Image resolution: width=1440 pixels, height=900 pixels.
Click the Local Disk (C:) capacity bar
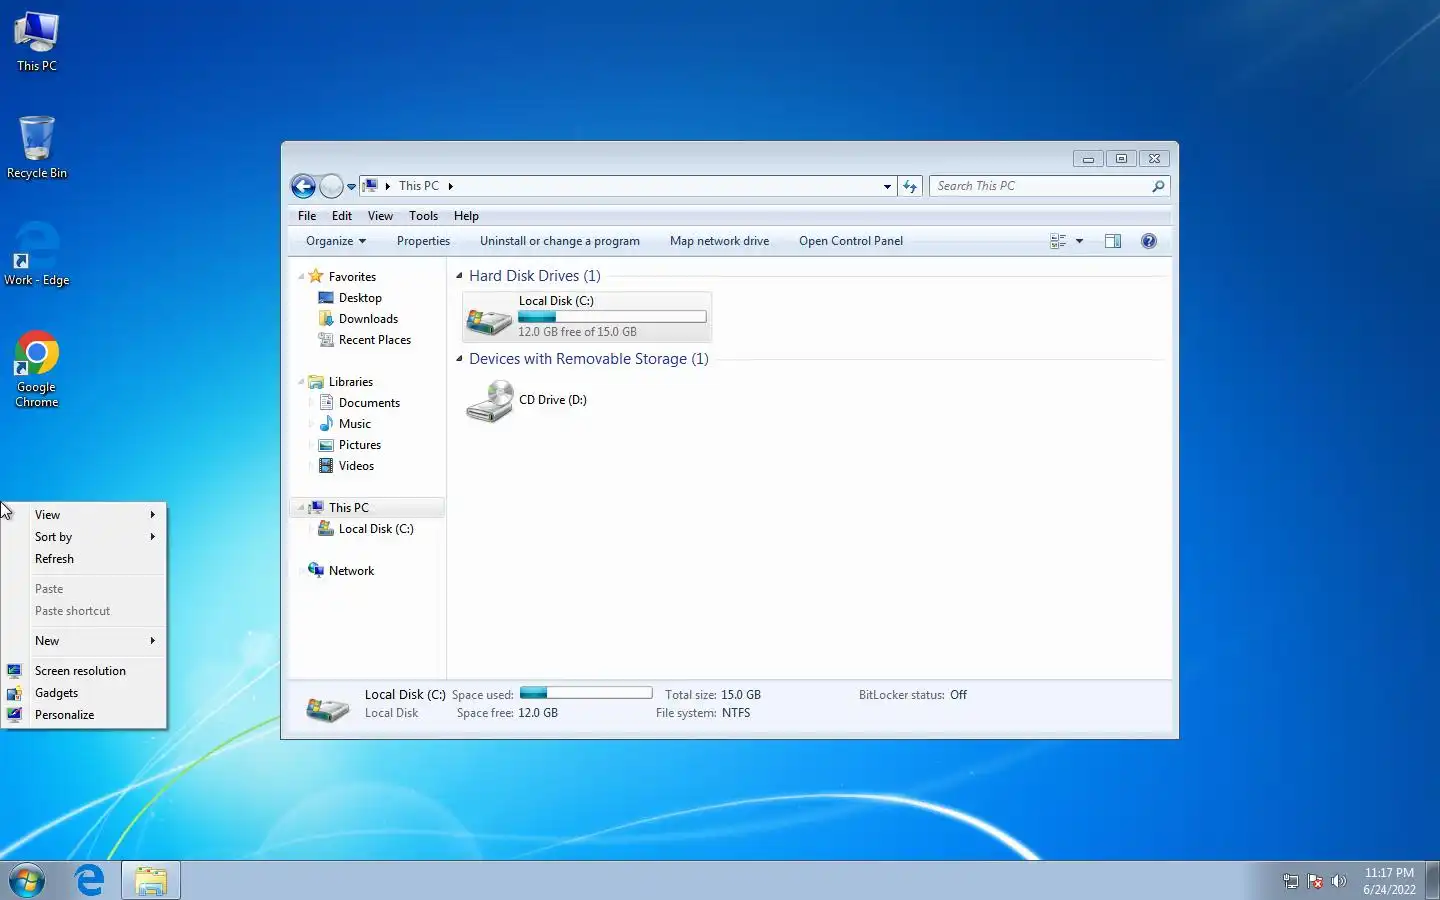pyautogui.click(x=612, y=317)
